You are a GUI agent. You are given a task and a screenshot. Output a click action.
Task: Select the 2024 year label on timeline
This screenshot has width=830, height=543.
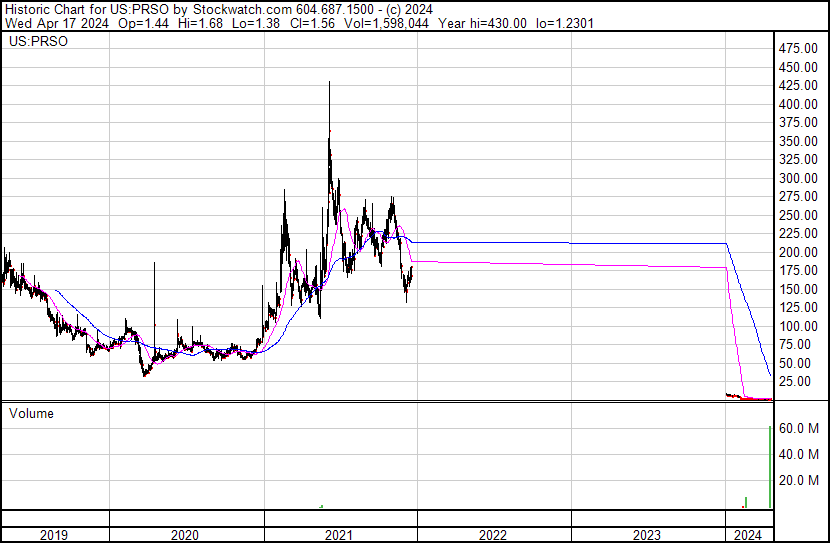(747, 535)
